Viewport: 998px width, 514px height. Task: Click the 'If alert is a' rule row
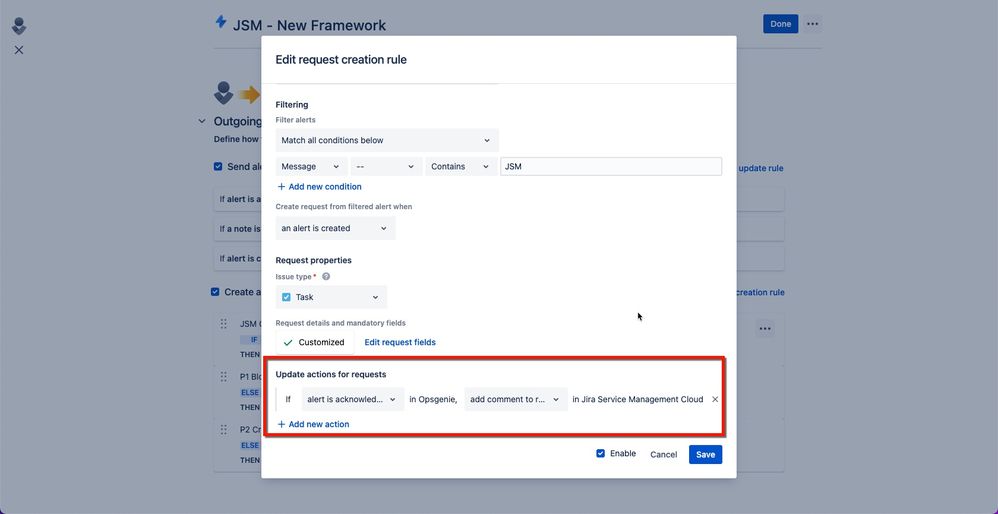tap(498, 199)
